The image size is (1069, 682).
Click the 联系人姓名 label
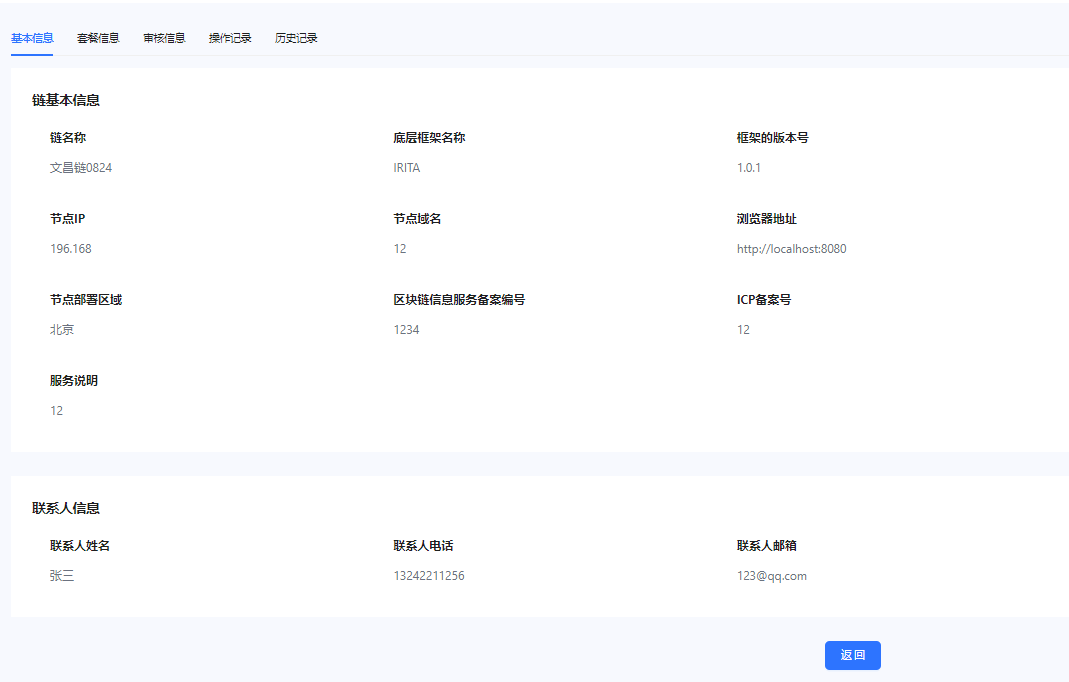(80, 546)
